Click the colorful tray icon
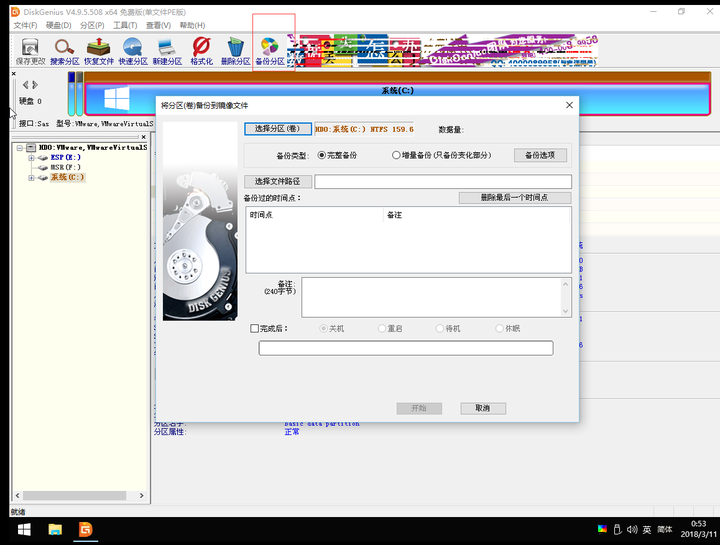 coord(602,529)
